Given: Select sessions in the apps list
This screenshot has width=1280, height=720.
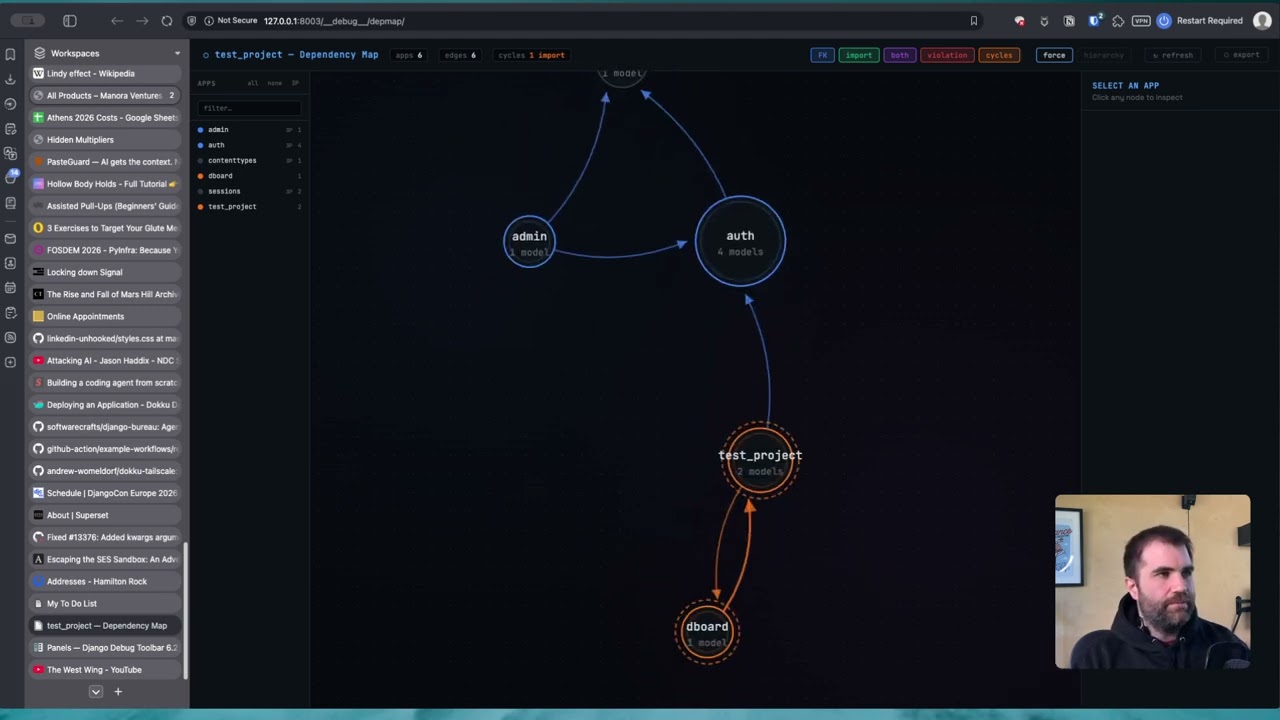Looking at the screenshot, I should [250, 191].
